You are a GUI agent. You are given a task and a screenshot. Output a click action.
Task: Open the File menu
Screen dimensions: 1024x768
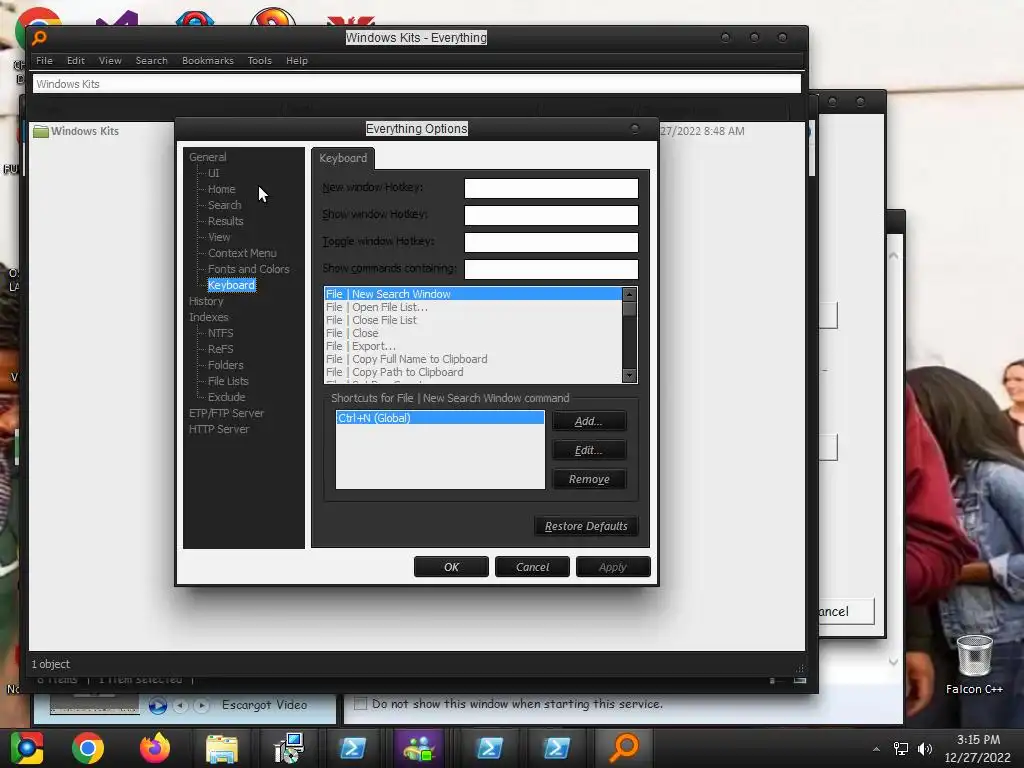click(x=44, y=61)
